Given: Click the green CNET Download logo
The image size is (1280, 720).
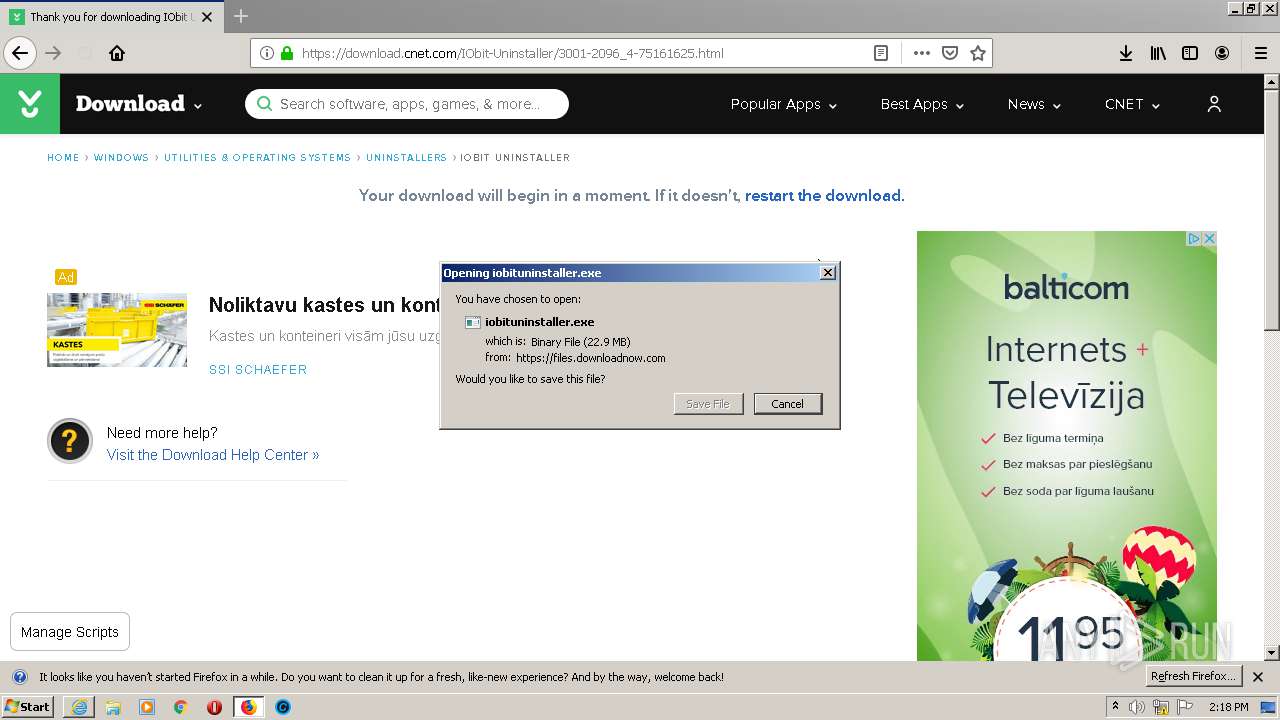Looking at the screenshot, I should pyautogui.click(x=30, y=104).
